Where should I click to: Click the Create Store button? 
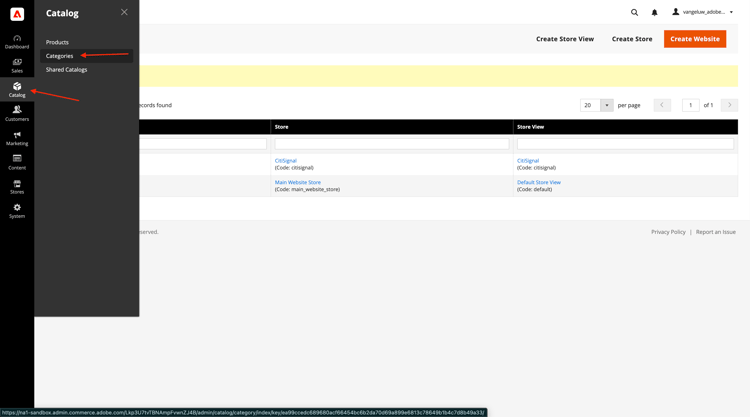pyautogui.click(x=632, y=39)
